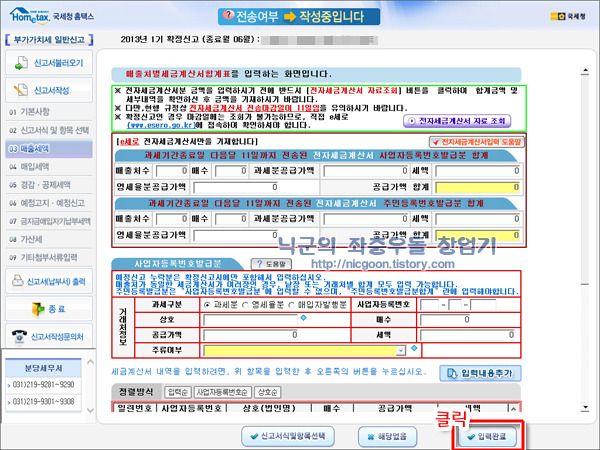Click the main panel scrollbar down arrow
The image size is (600, 450).
(584, 408)
